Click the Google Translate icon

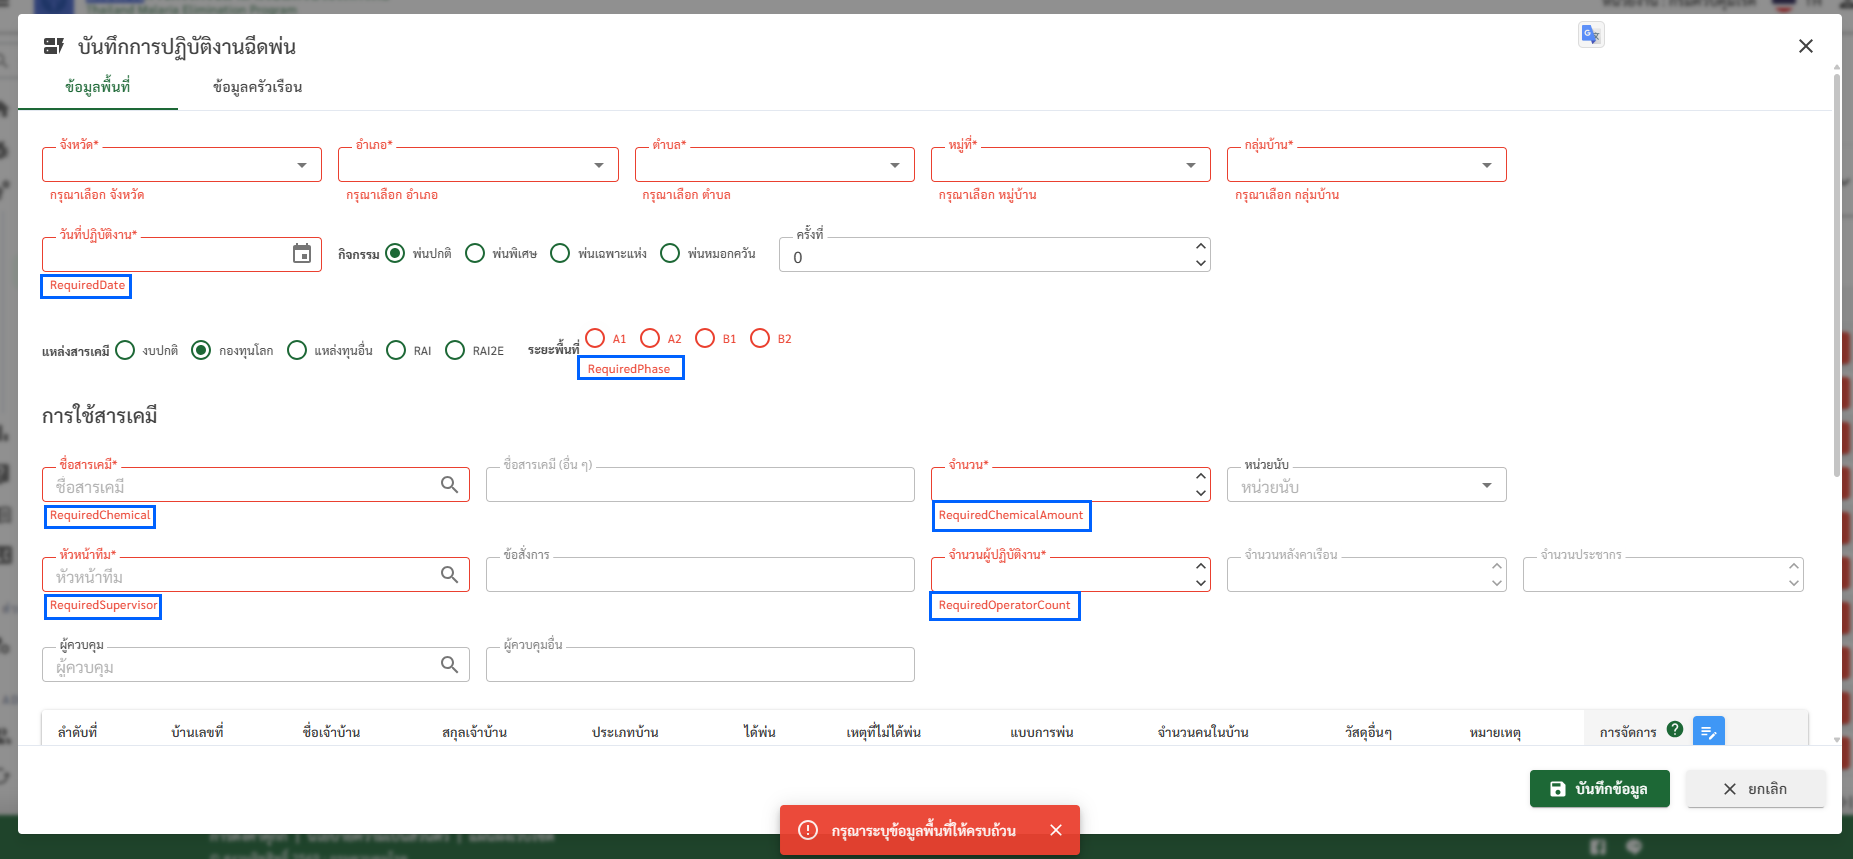point(1591,35)
